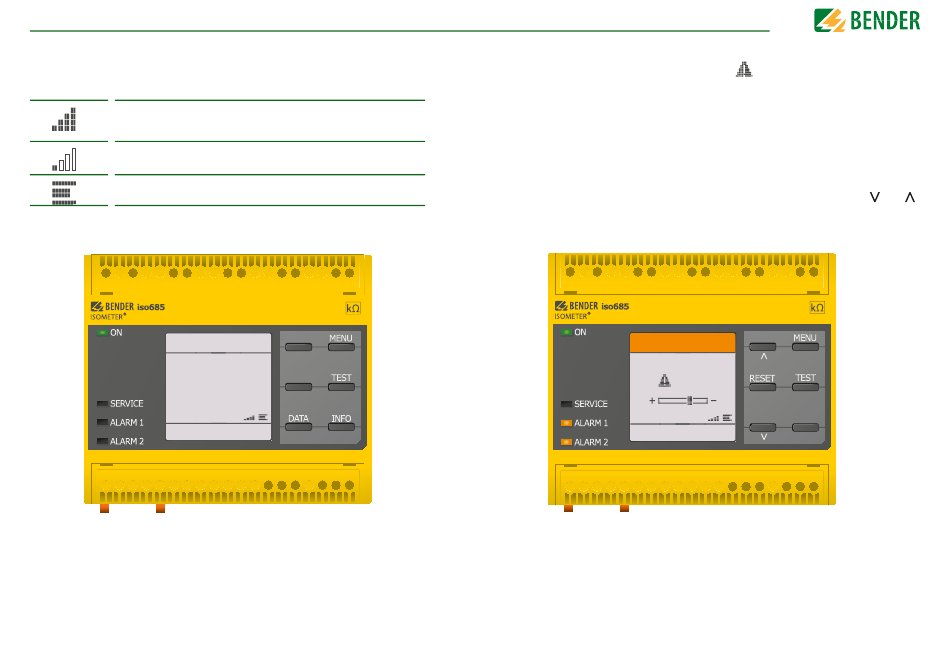Click the green ON LED on right device
The width and height of the screenshot is (950, 659).
566,332
